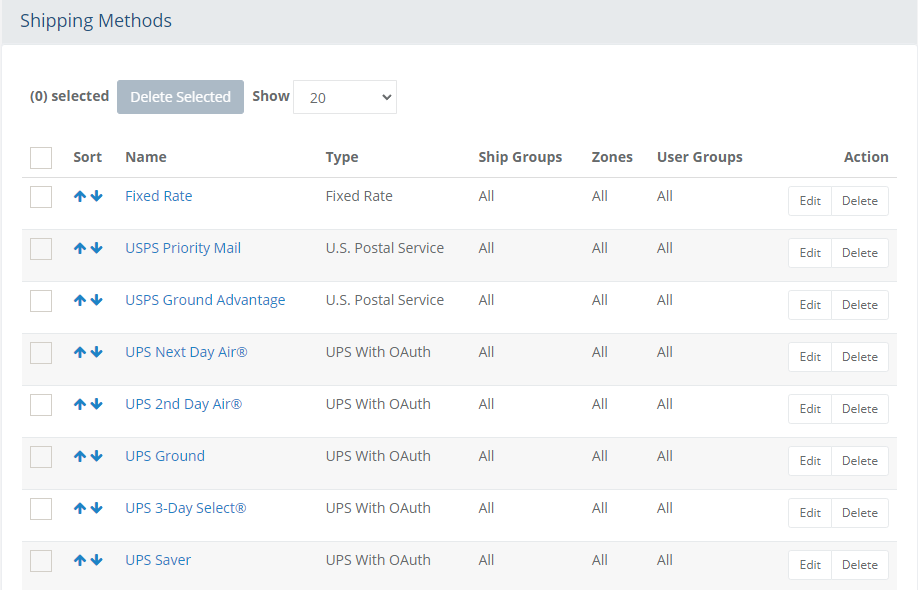Open the USPS Priority Mail method link

pos(183,248)
